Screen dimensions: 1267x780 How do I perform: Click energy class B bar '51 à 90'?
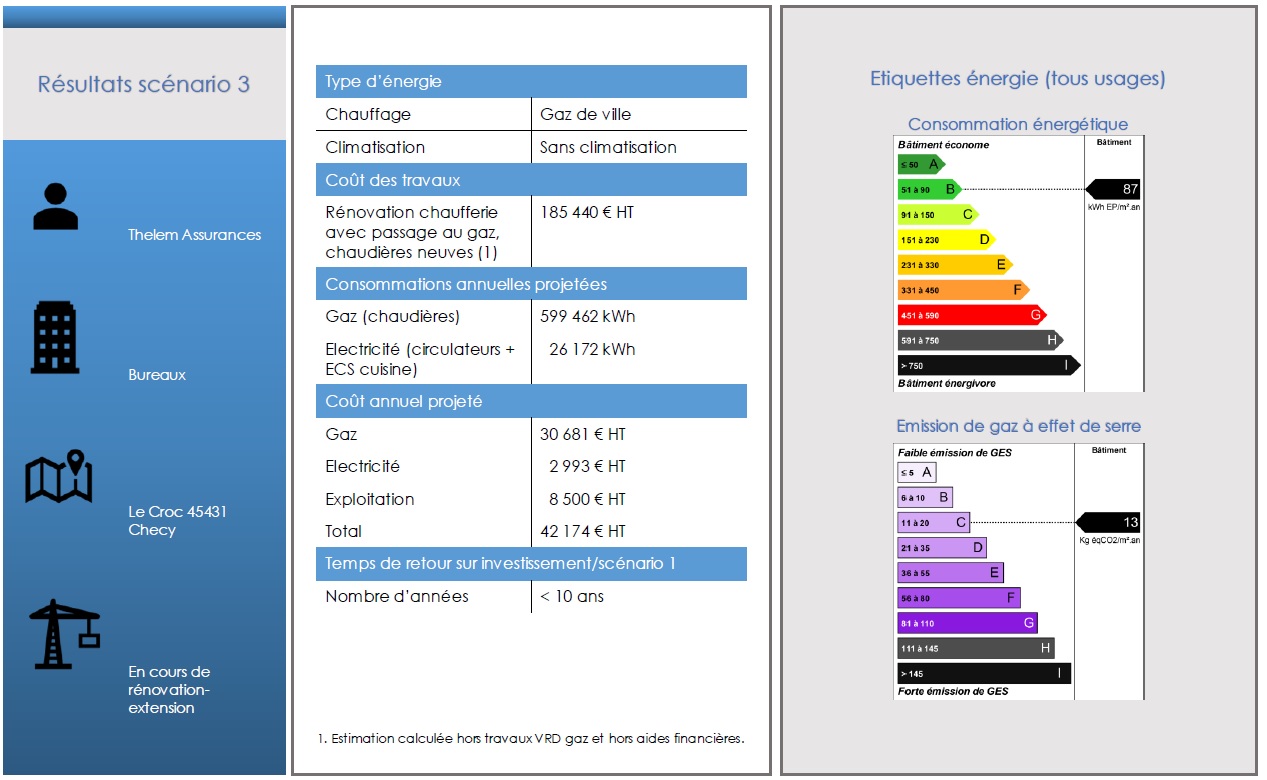930,189
